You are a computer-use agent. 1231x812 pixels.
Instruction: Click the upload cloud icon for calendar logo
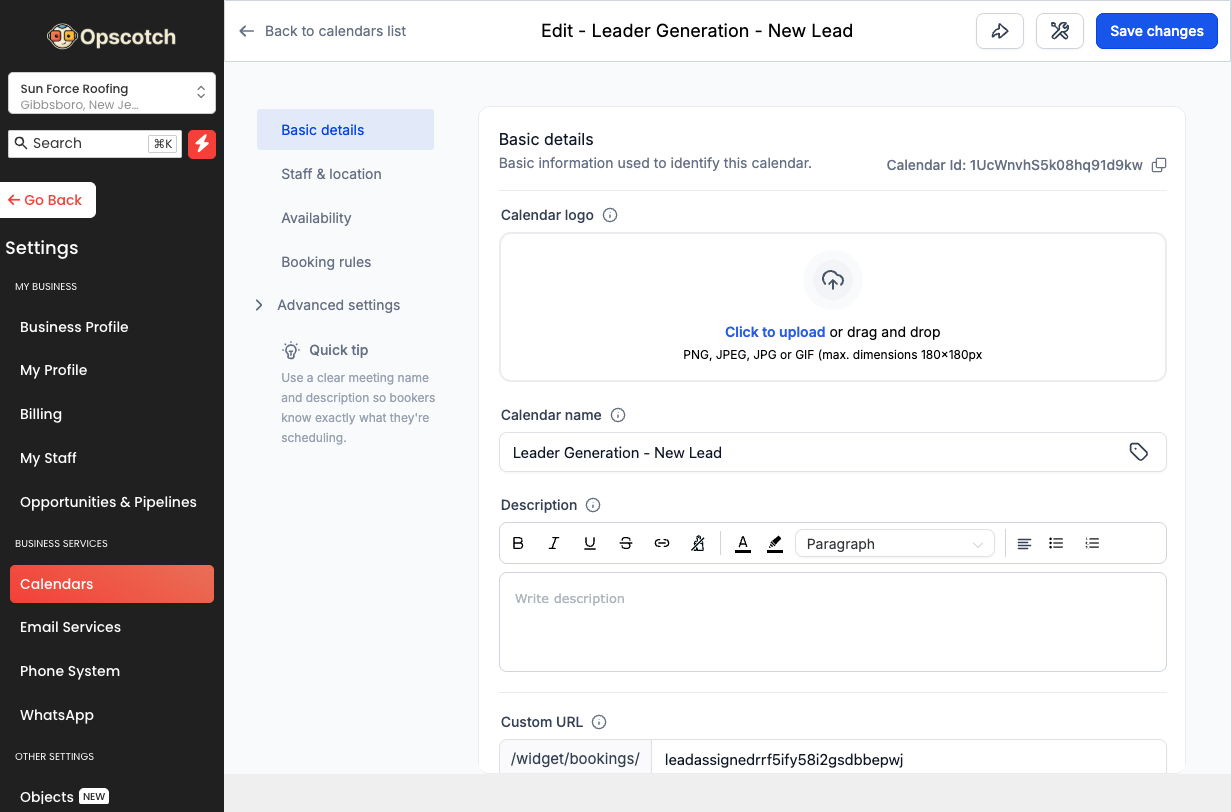pyautogui.click(x=832, y=280)
